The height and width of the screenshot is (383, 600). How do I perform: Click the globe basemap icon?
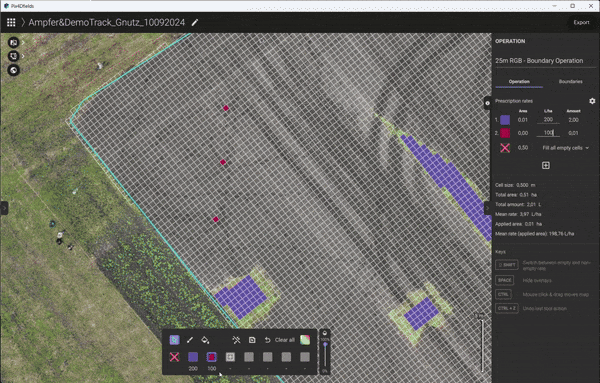14,70
